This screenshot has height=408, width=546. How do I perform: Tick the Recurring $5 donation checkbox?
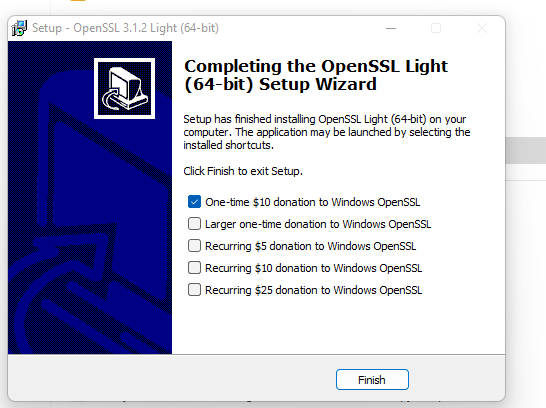pos(194,246)
